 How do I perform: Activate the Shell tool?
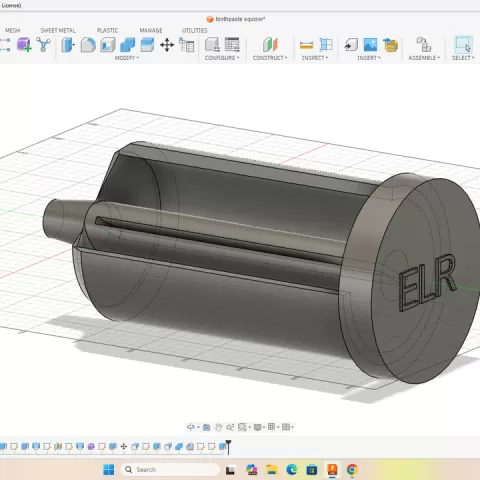tap(108, 45)
